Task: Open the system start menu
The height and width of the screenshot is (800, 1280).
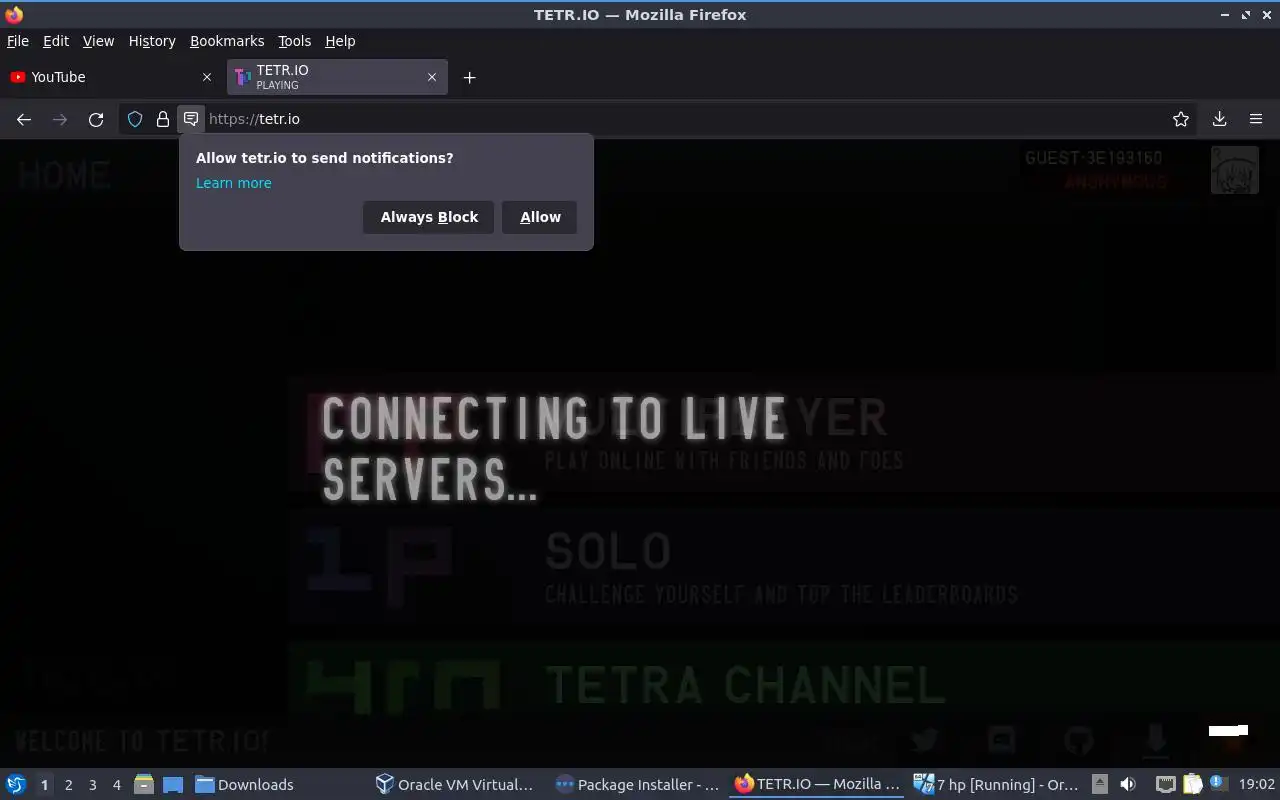Action: 16,785
